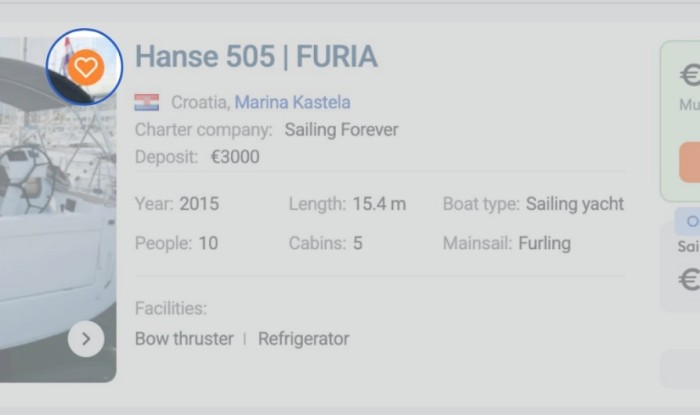The image size is (700, 415).
Task: Click the Cabins 5 detail
Action: coord(357,243)
